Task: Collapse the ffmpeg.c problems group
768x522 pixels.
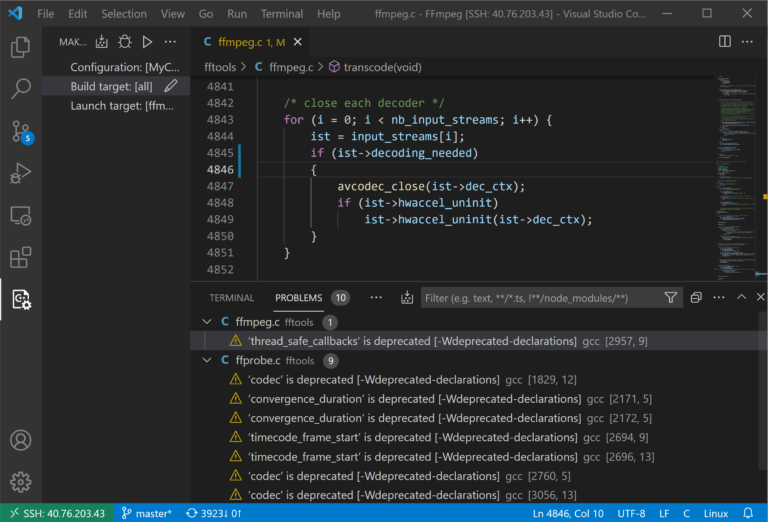Action: (x=207, y=322)
